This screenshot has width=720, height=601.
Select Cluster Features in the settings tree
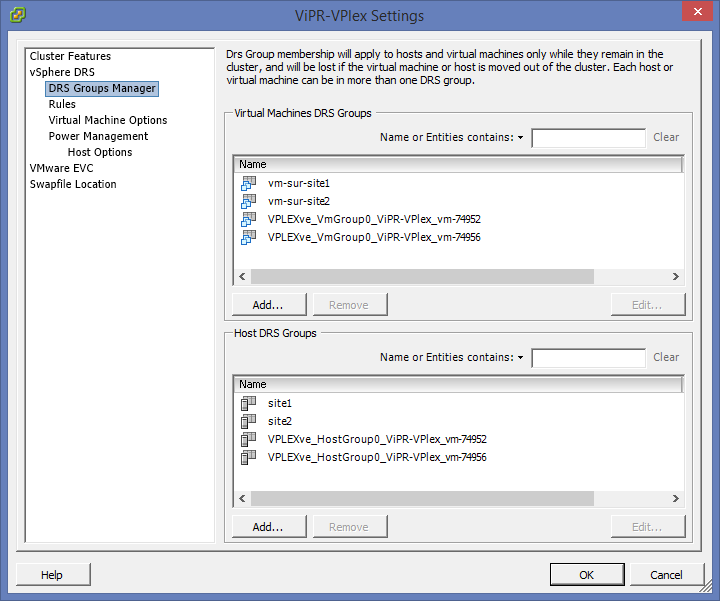click(x=70, y=56)
